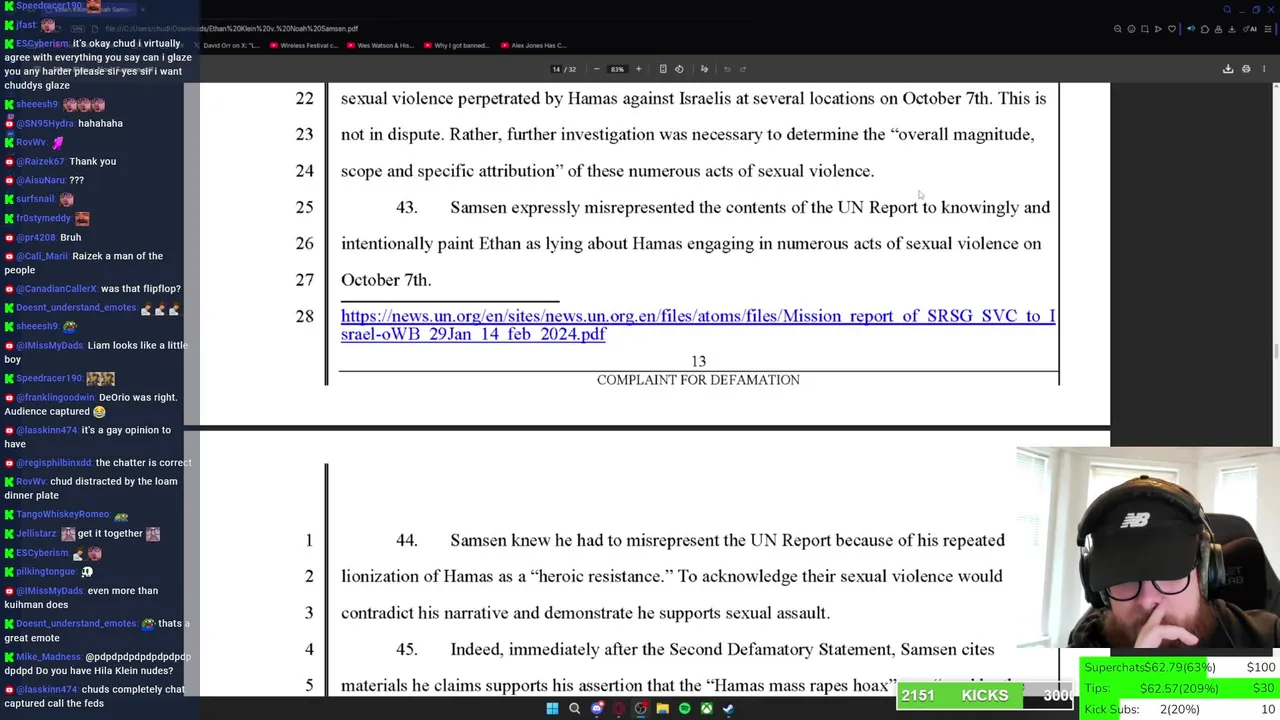Click the fit to page icon
1280x720 pixels.
(663, 69)
